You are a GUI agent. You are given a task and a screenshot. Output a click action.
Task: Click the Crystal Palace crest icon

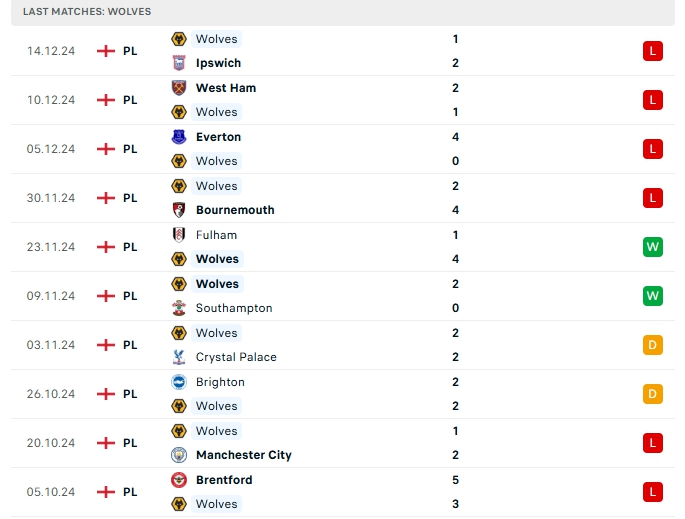(x=179, y=357)
